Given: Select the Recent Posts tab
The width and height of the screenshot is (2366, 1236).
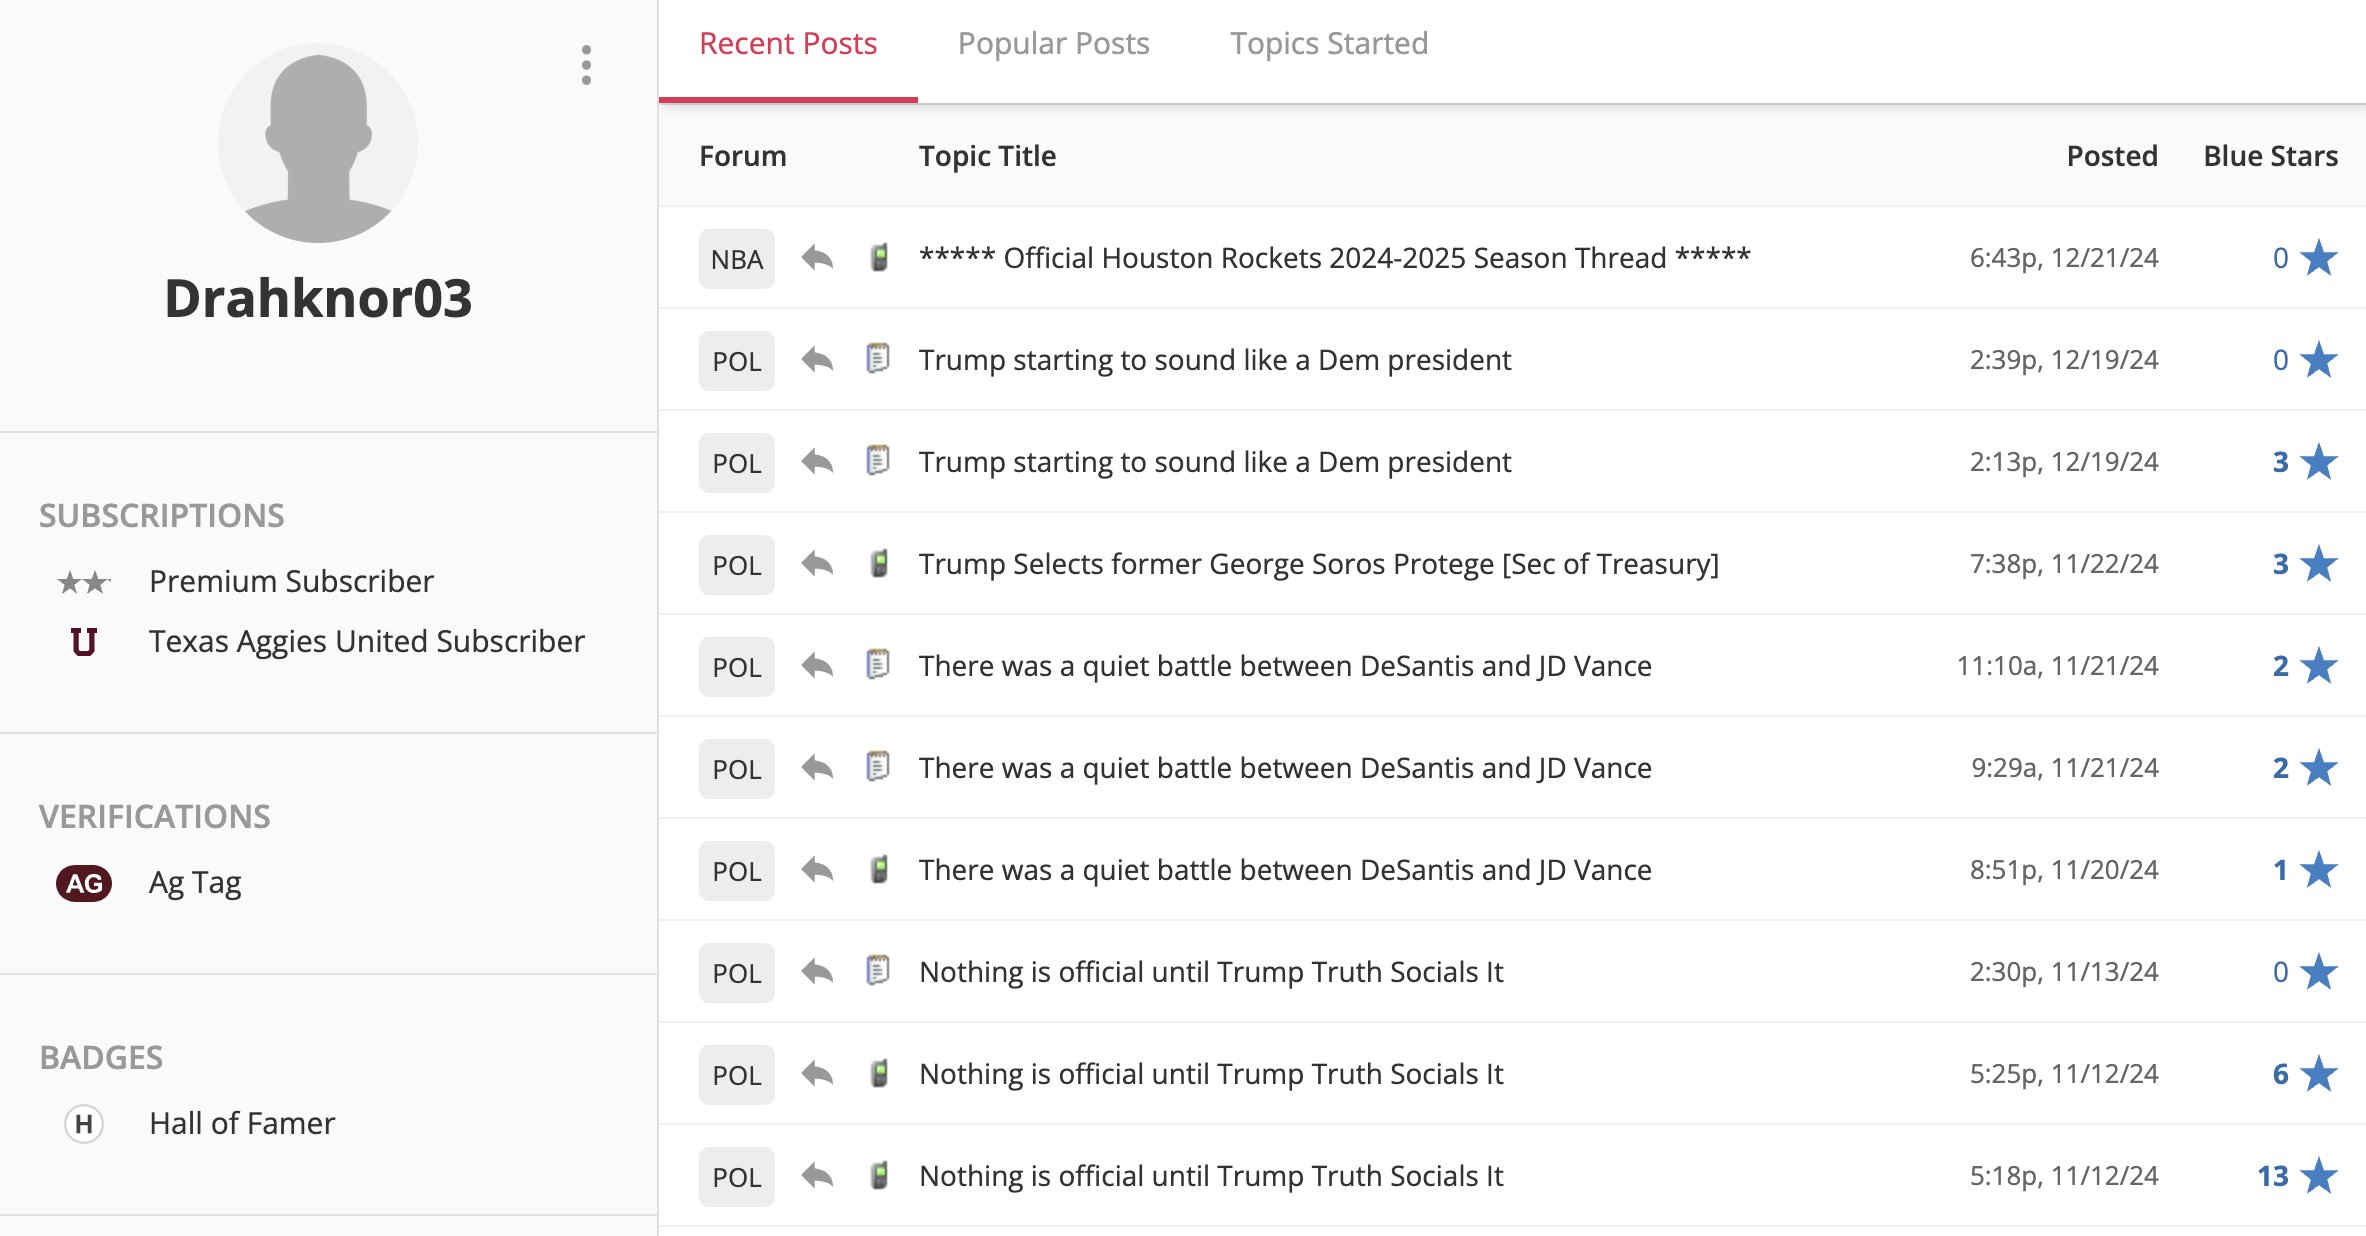Looking at the screenshot, I should pos(787,44).
